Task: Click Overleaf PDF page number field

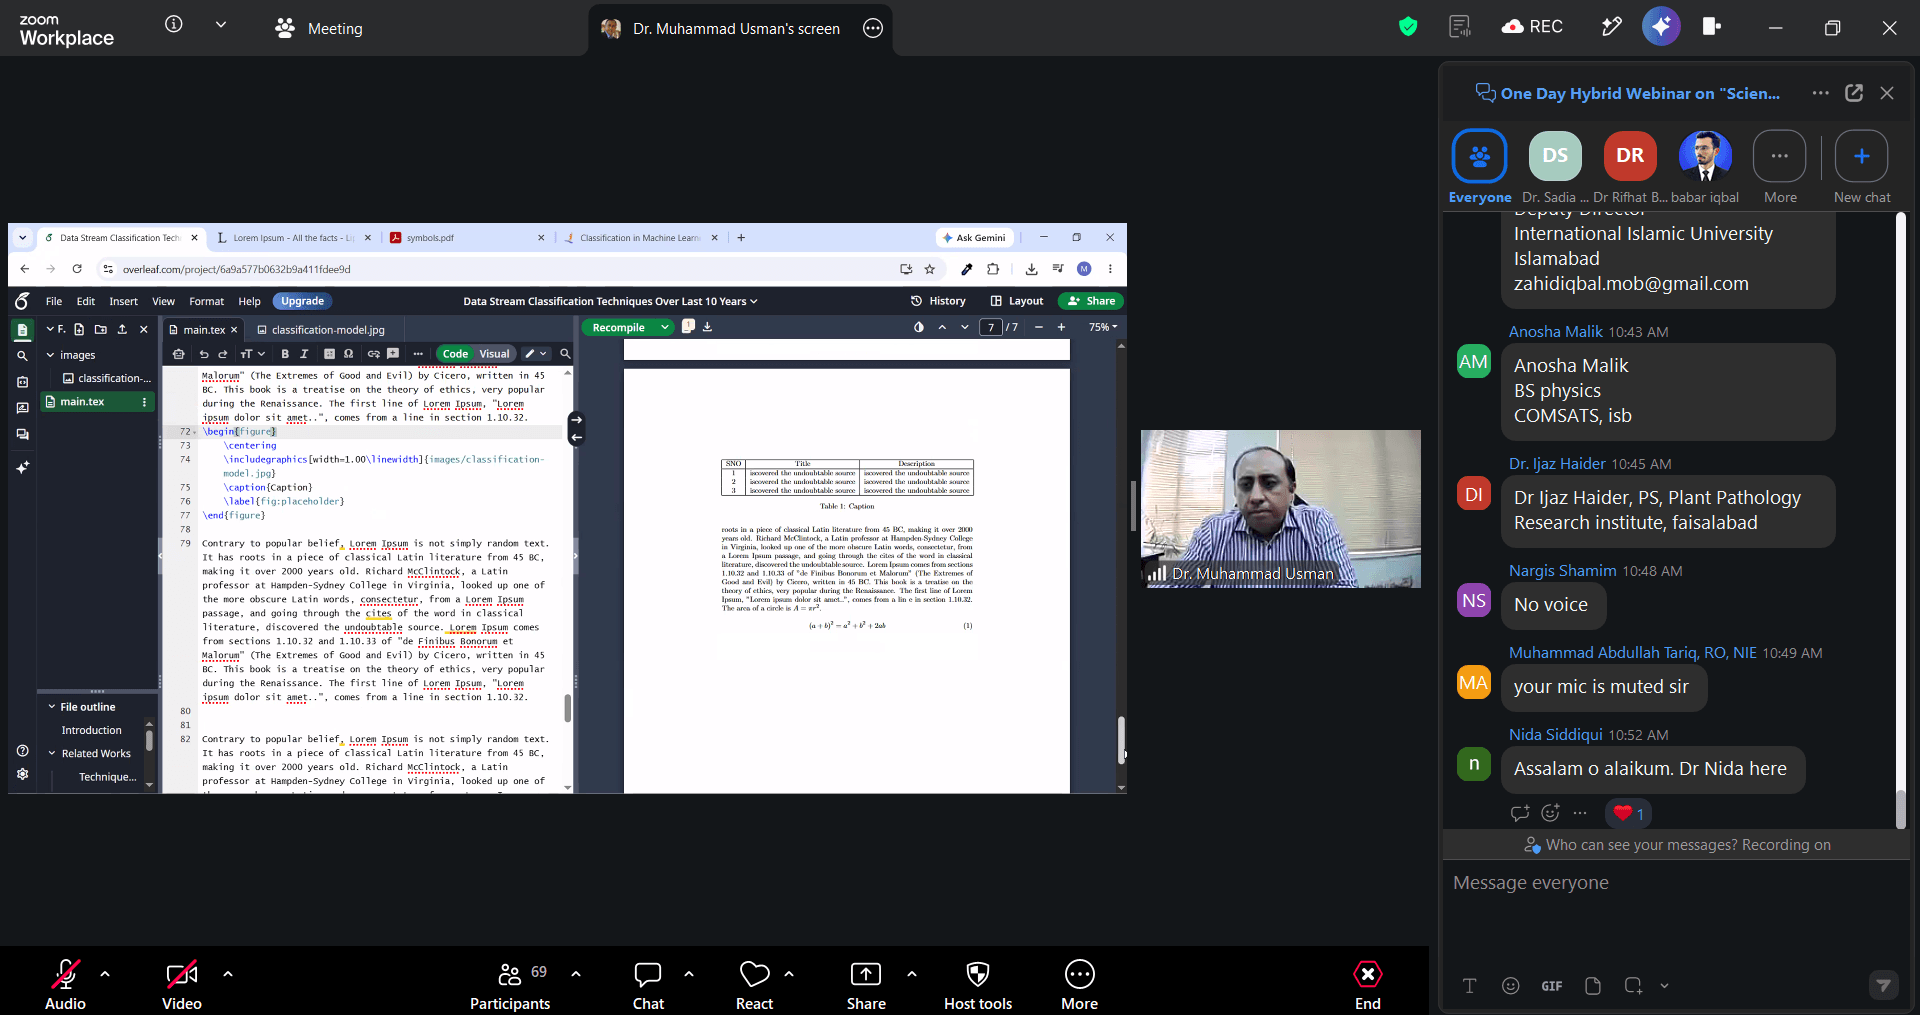Action: coord(991,327)
